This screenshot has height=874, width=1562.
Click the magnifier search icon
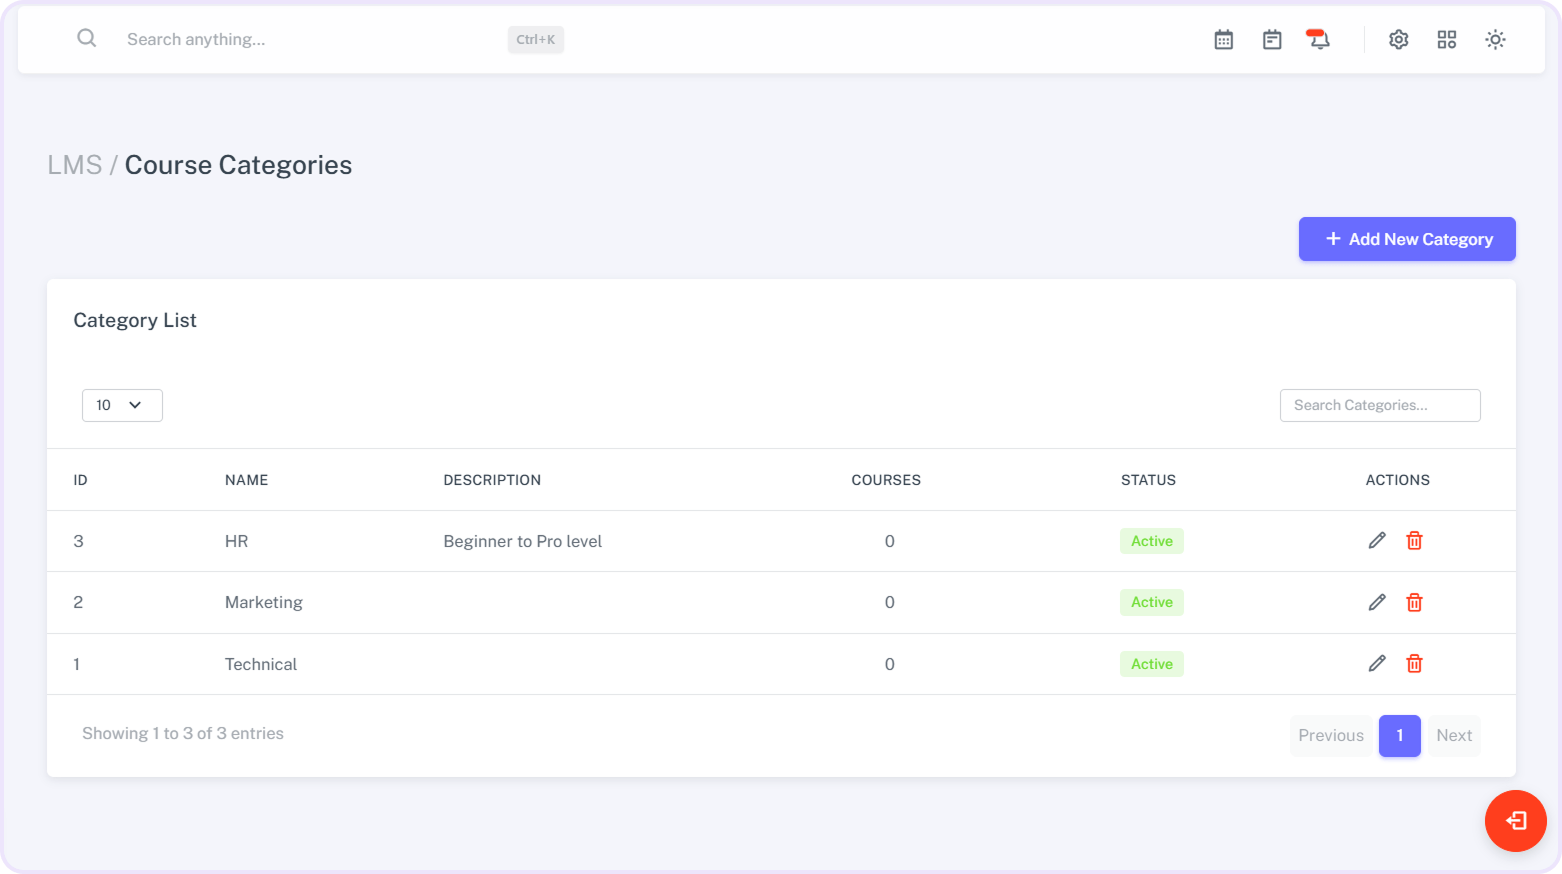(87, 39)
